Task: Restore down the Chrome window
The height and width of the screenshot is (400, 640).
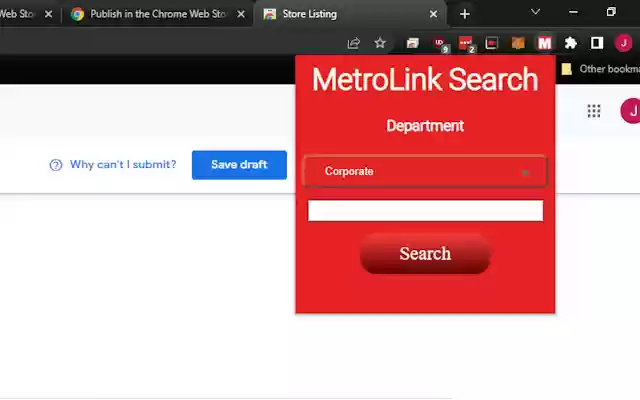Action: pyautogui.click(x=611, y=12)
